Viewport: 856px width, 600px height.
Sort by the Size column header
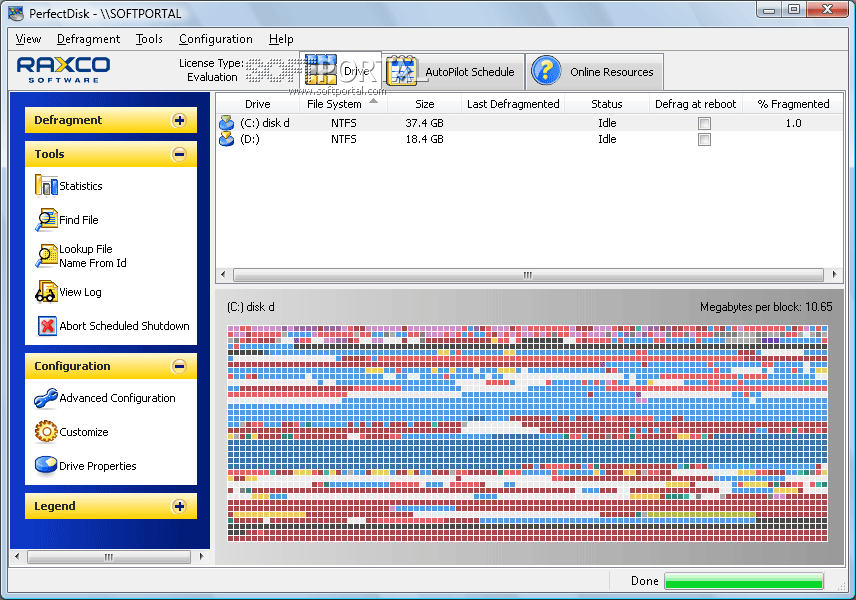coord(424,104)
